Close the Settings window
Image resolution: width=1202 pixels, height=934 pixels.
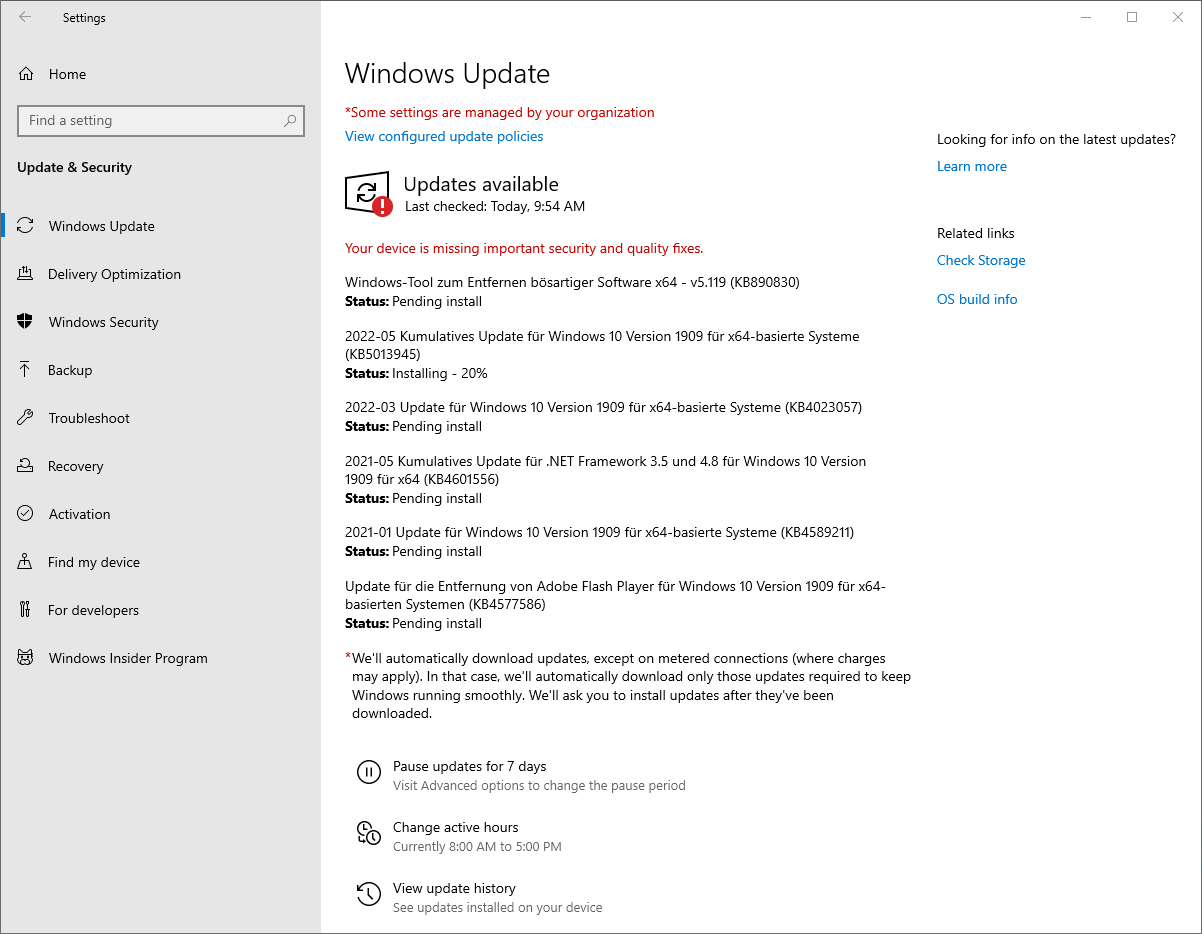(1178, 17)
